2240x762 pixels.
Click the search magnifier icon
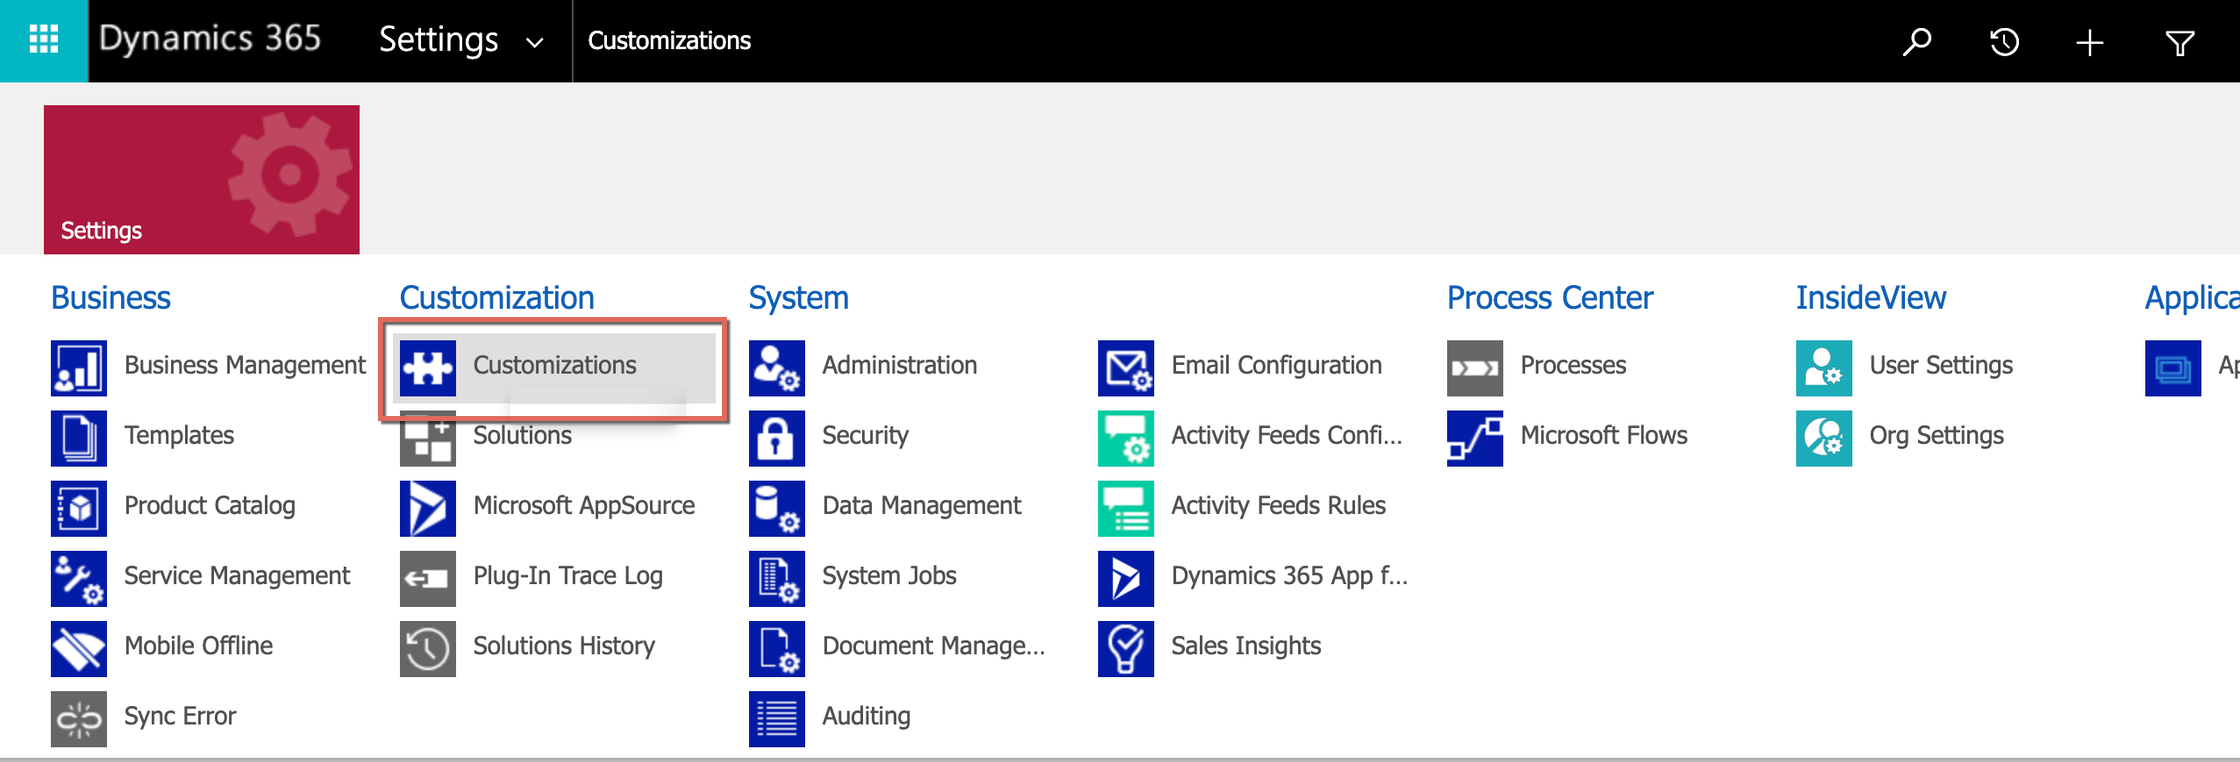1916,42
